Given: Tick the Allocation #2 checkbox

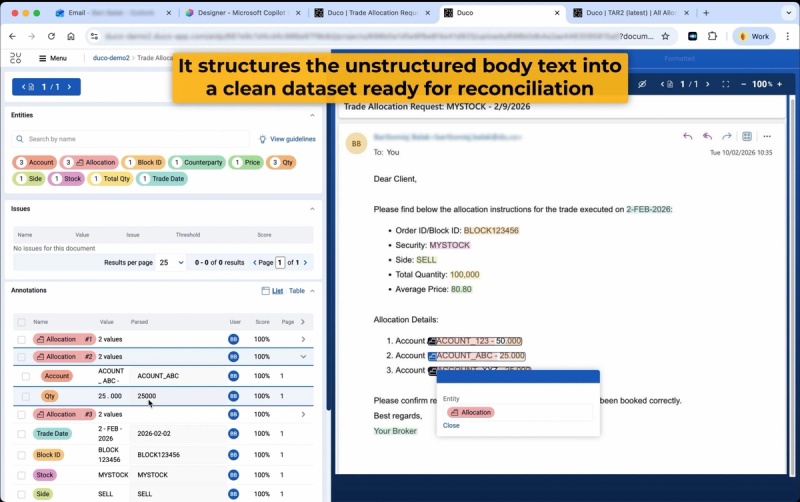Looking at the screenshot, I should [x=21, y=357].
